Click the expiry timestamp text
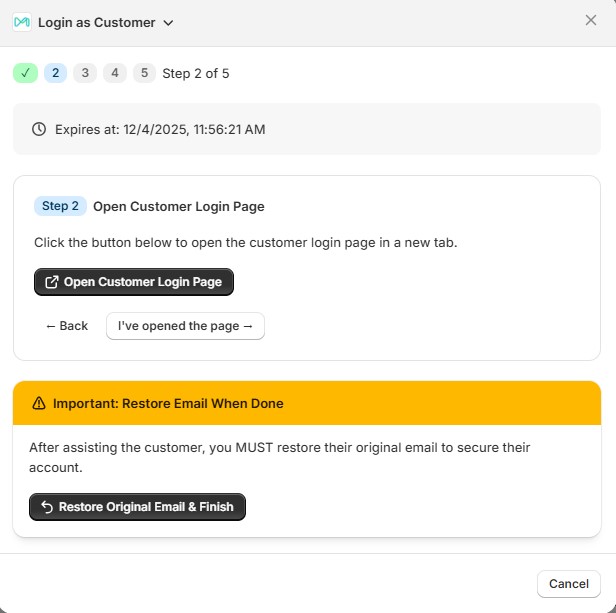This screenshot has height=613, width=616. [160, 129]
